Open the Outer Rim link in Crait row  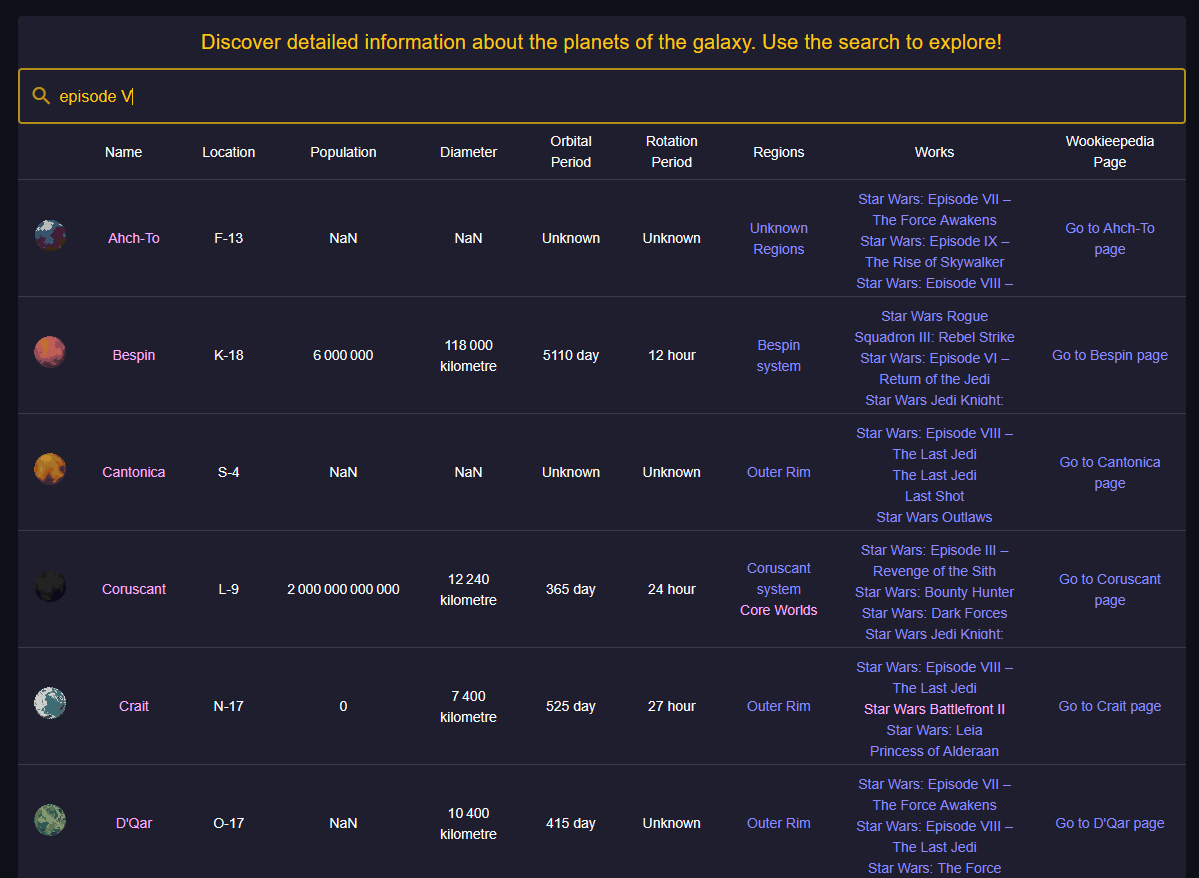(778, 706)
